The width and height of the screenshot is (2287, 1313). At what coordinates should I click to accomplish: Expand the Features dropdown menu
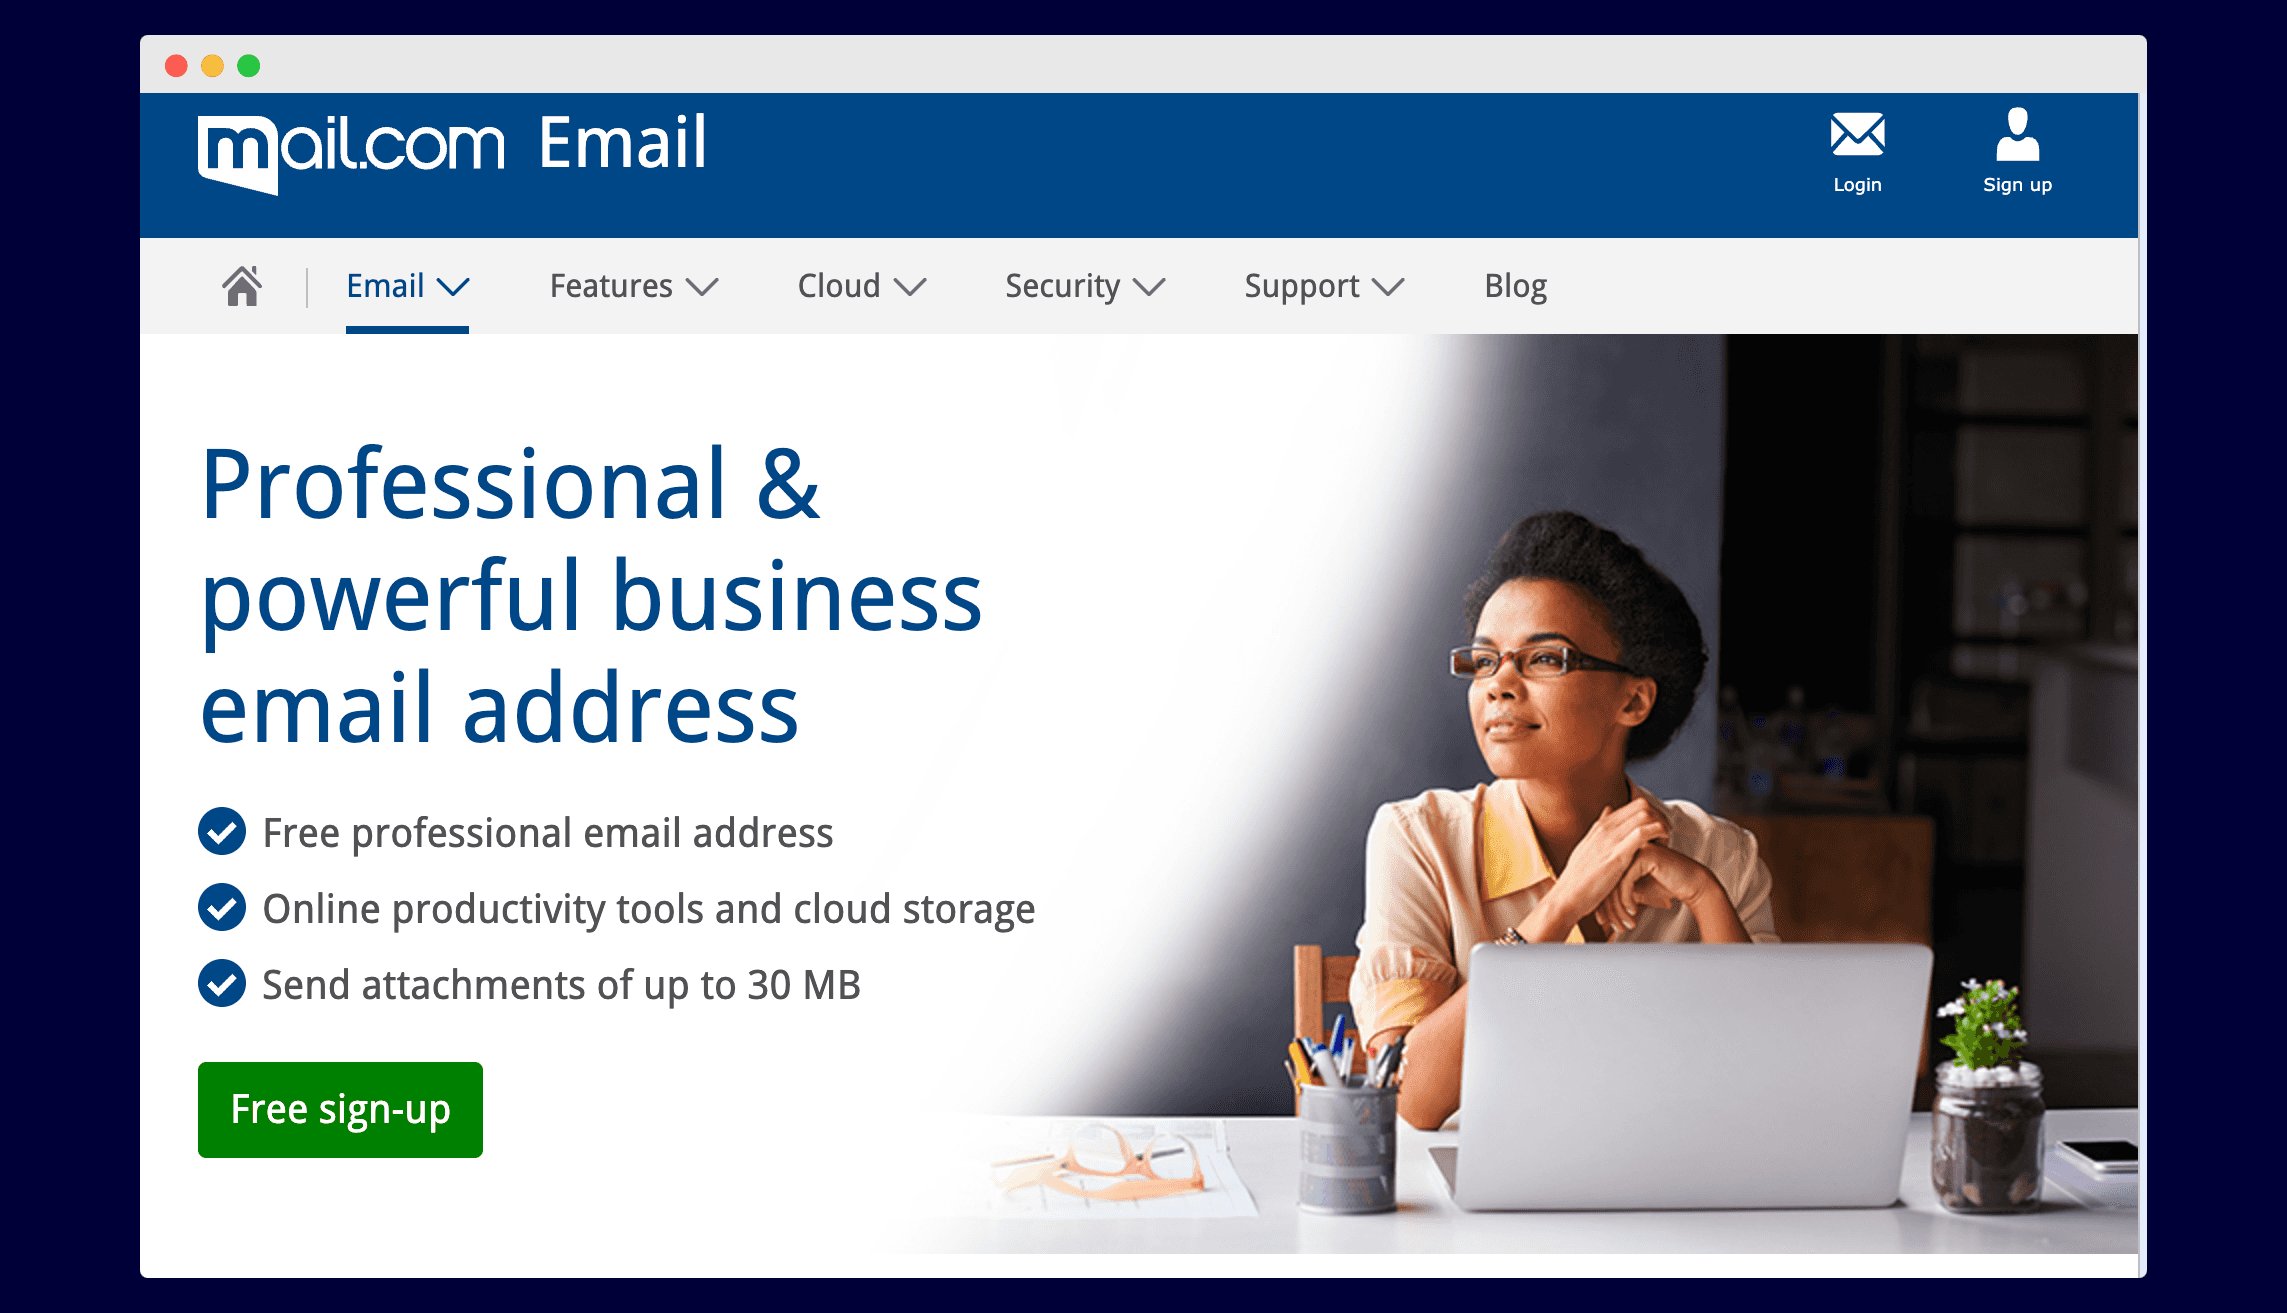click(x=635, y=286)
